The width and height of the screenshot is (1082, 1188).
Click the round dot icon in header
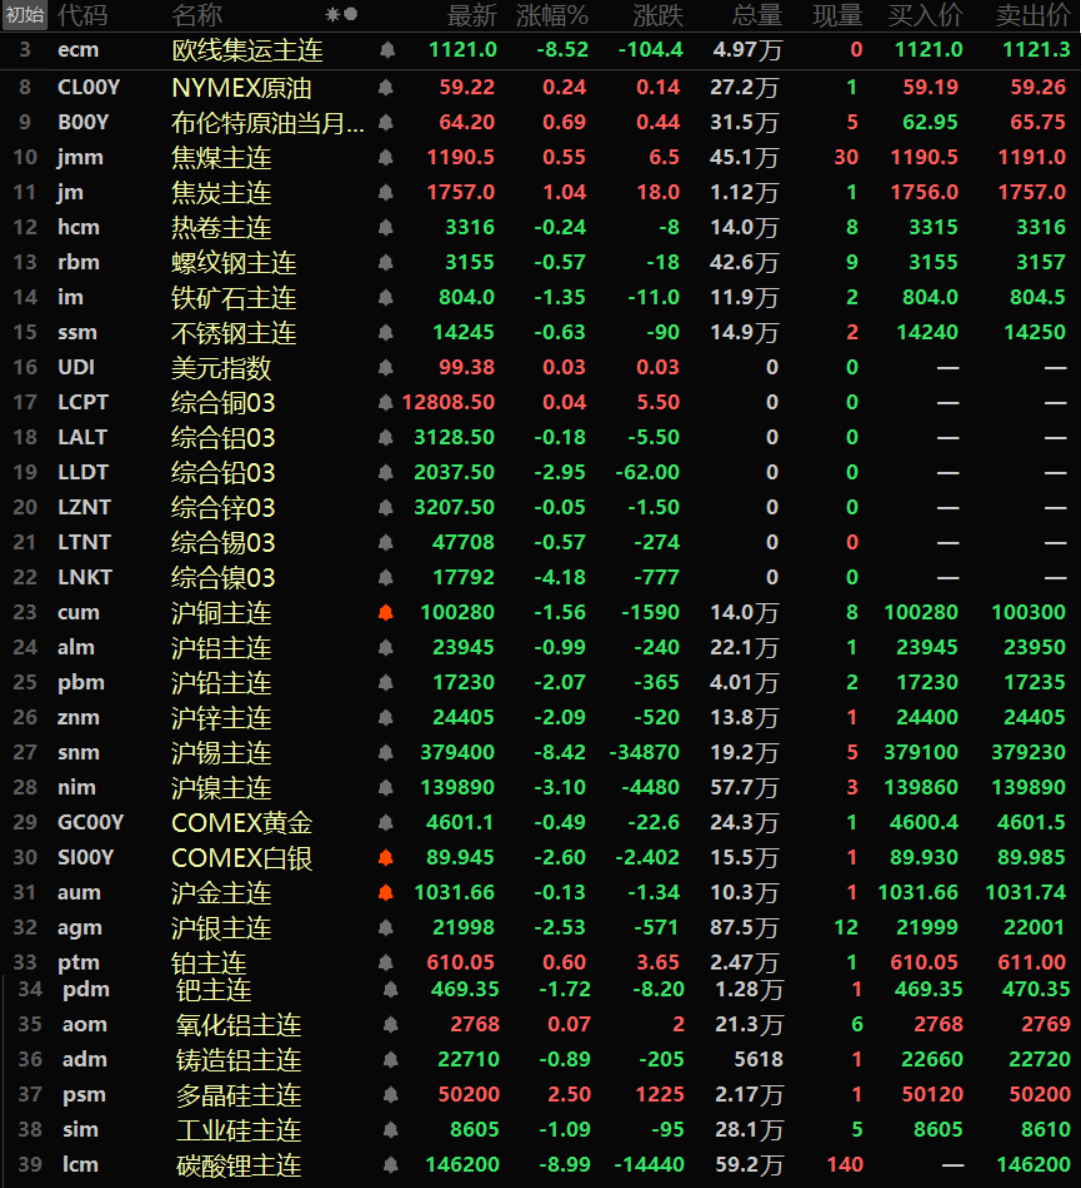pyautogui.click(x=351, y=15)
